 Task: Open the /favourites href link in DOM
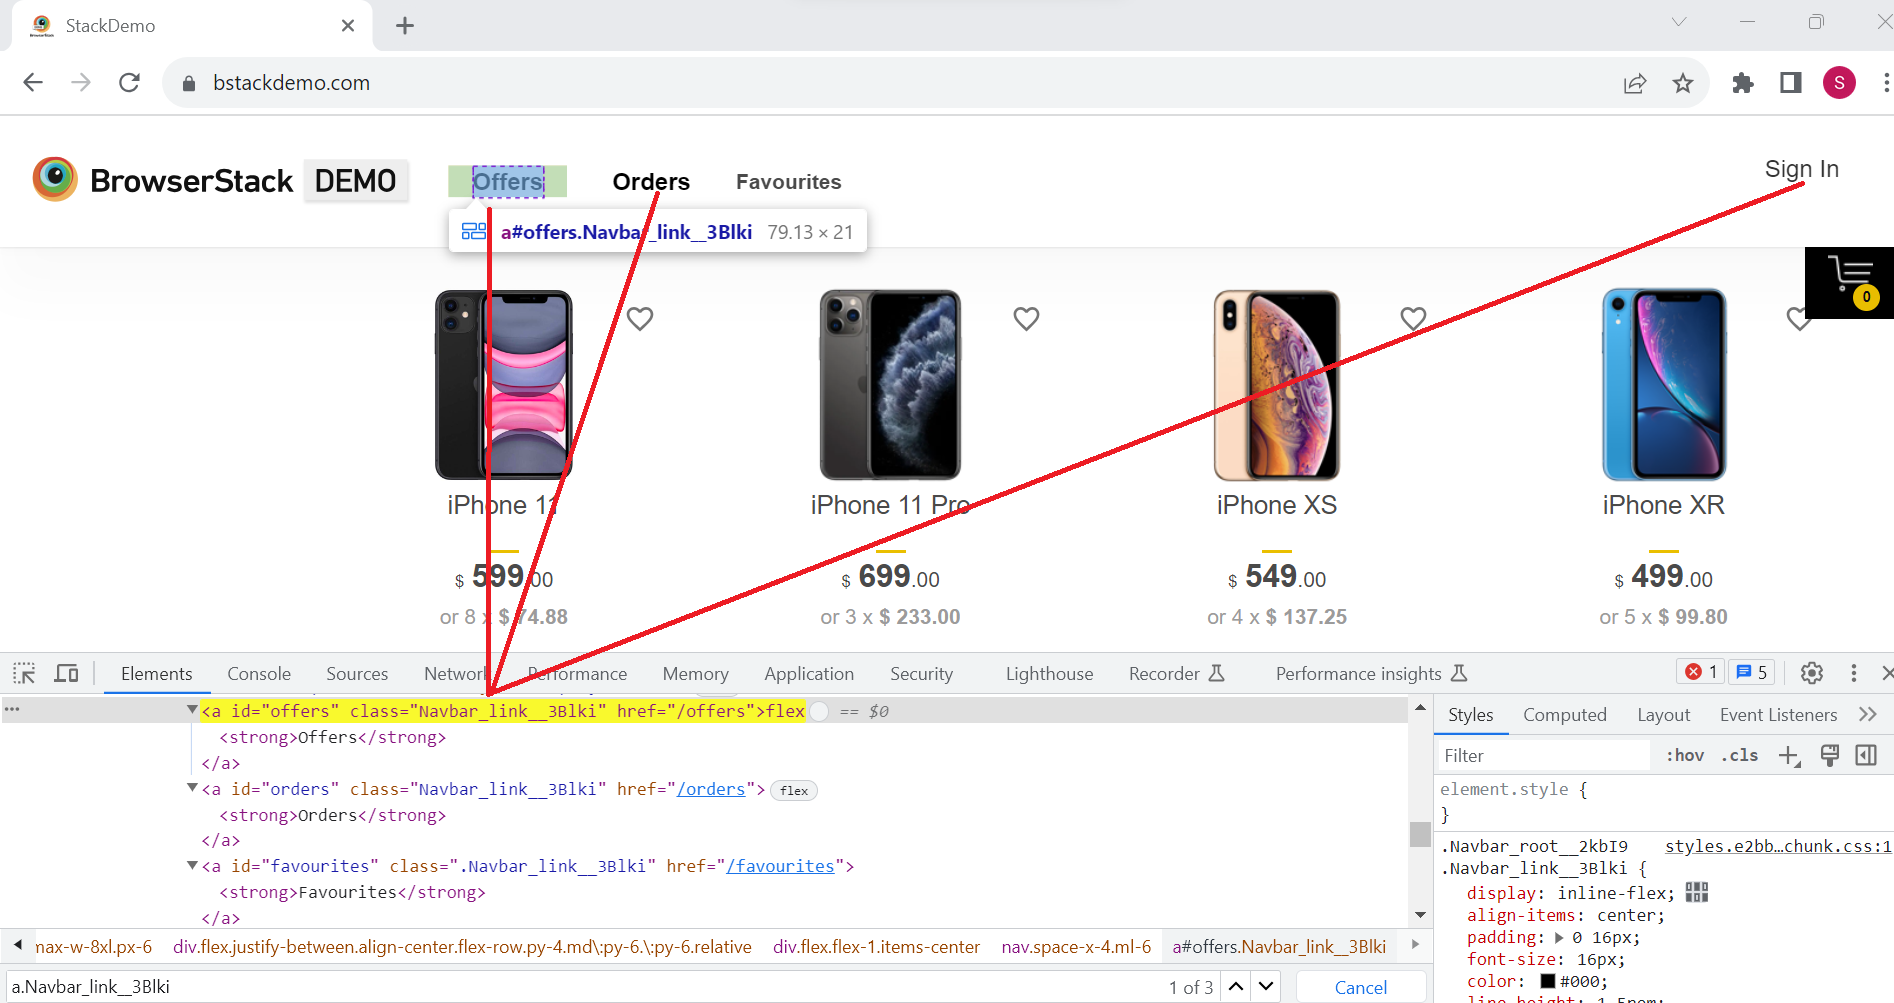pyautogui.click(x=780, y=866)
